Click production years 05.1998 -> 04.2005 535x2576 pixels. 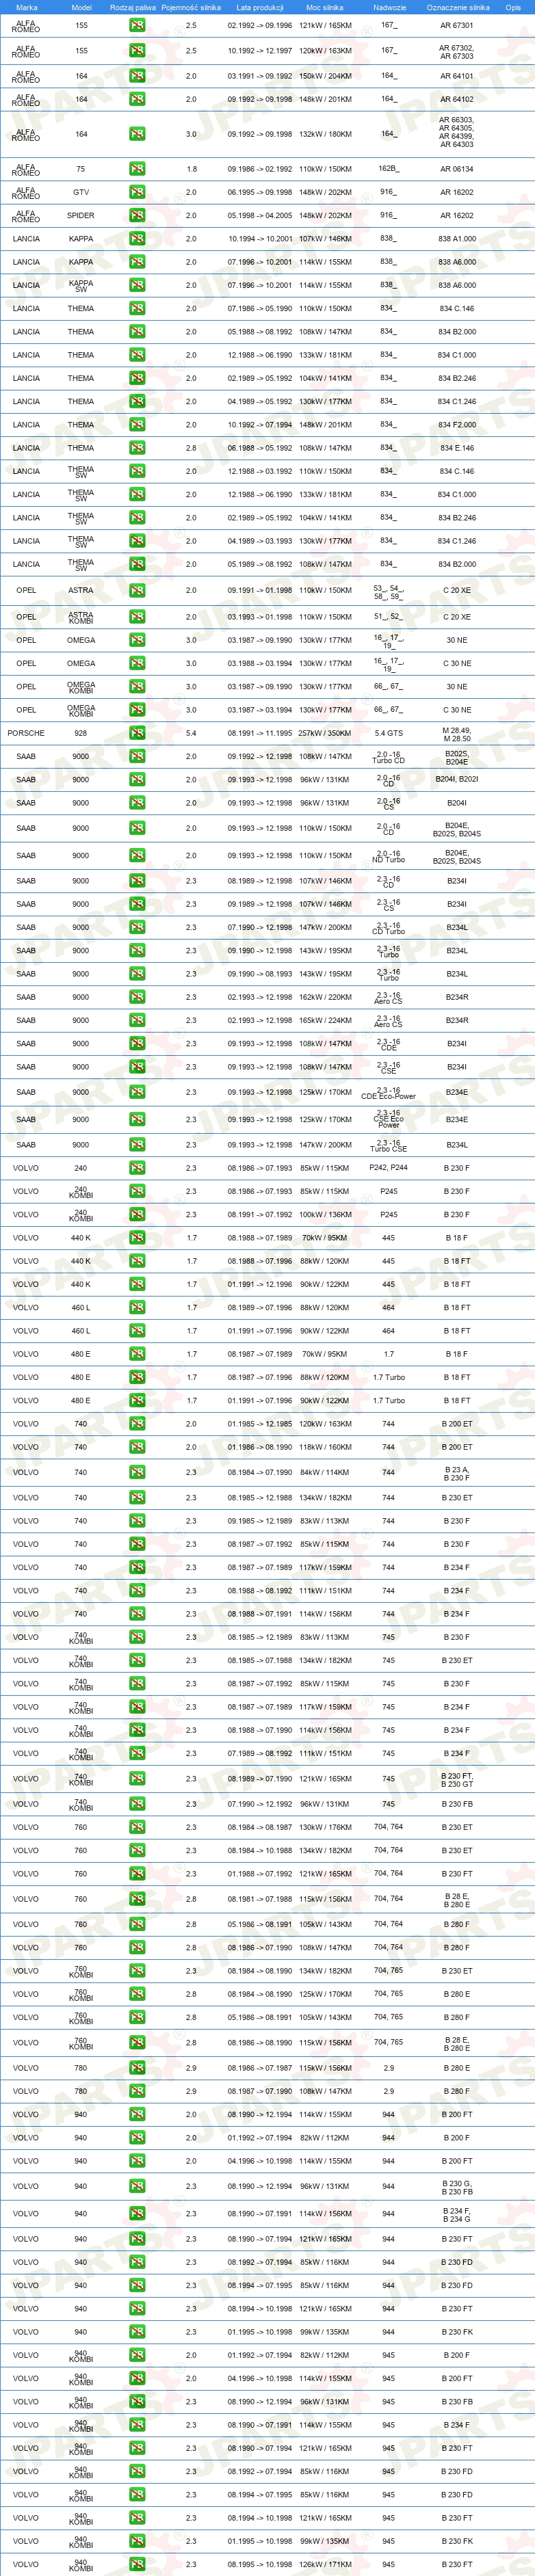[260, 215]
